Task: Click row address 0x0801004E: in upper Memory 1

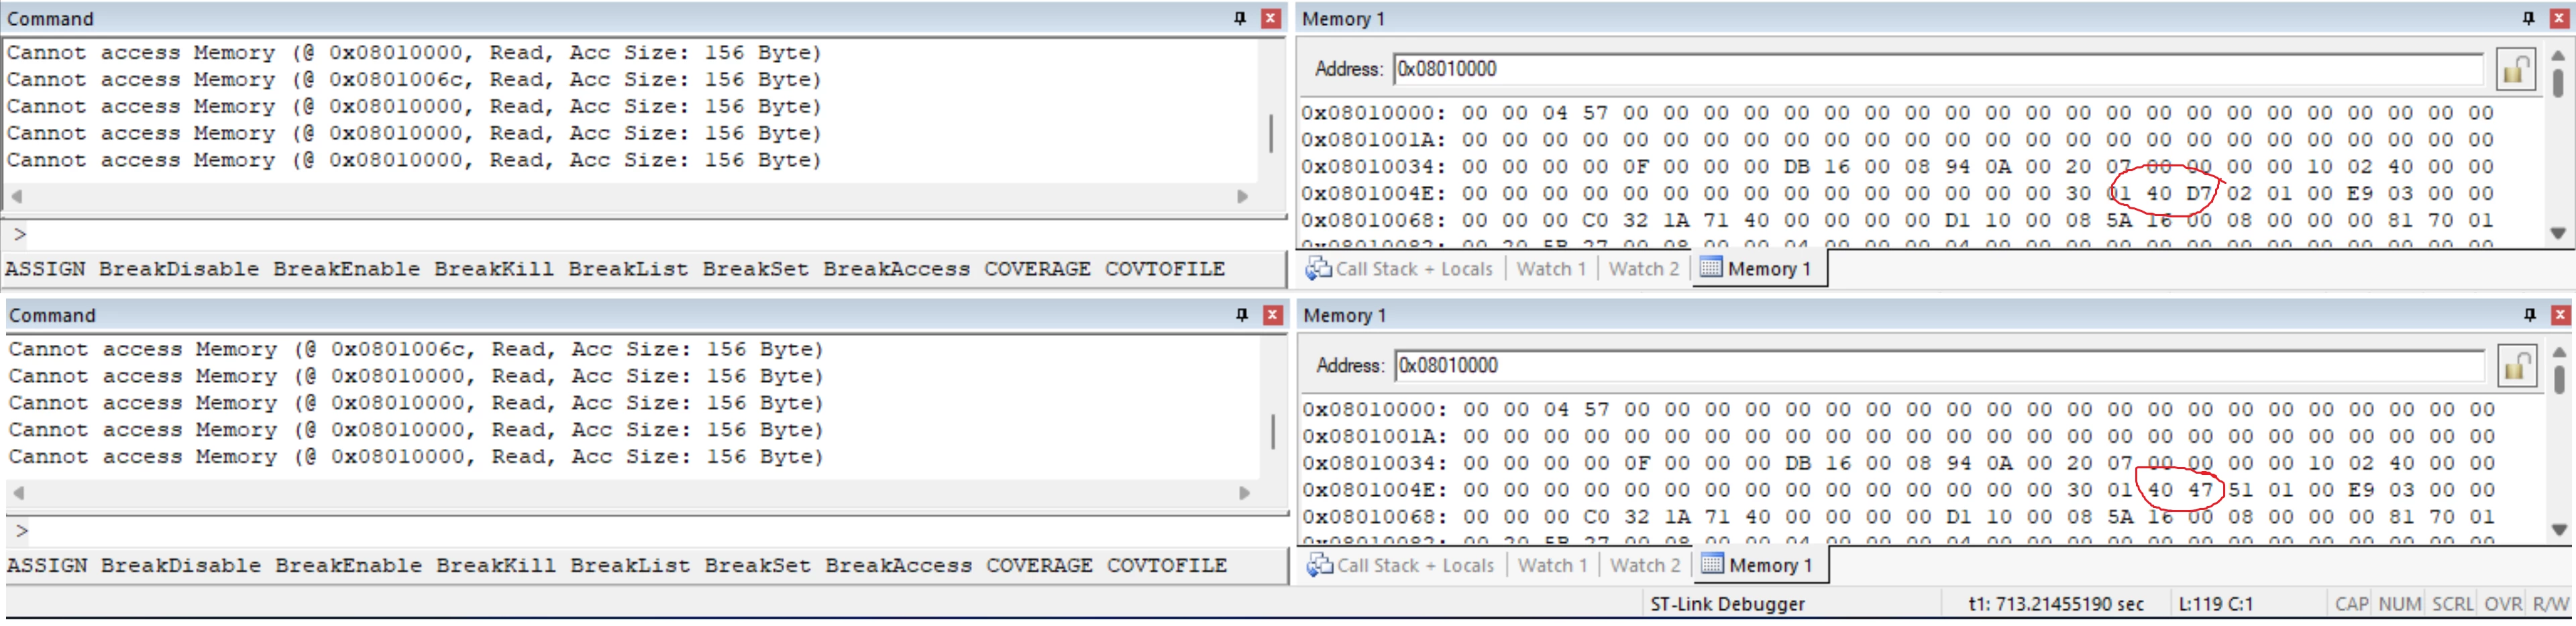Action: [x=1374, y=194]
